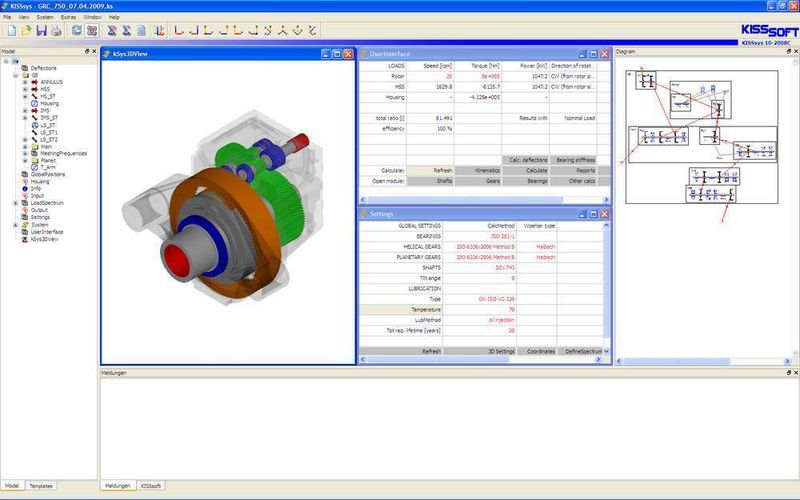
Task: Click the coordinate axes toolbar icon
Action: pyautogui.click(x=160, y=31)
